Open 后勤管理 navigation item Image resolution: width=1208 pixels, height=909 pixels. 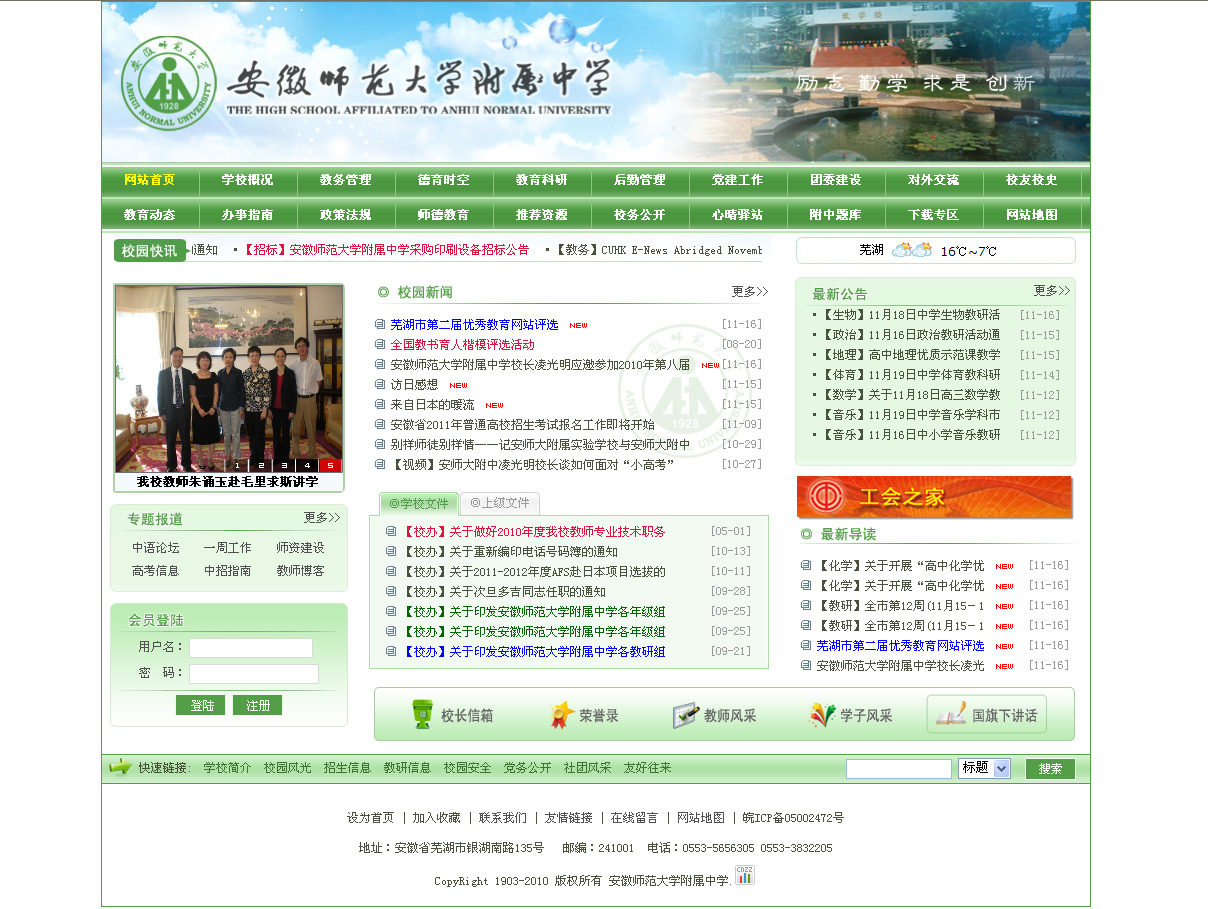tap(639, 180)
